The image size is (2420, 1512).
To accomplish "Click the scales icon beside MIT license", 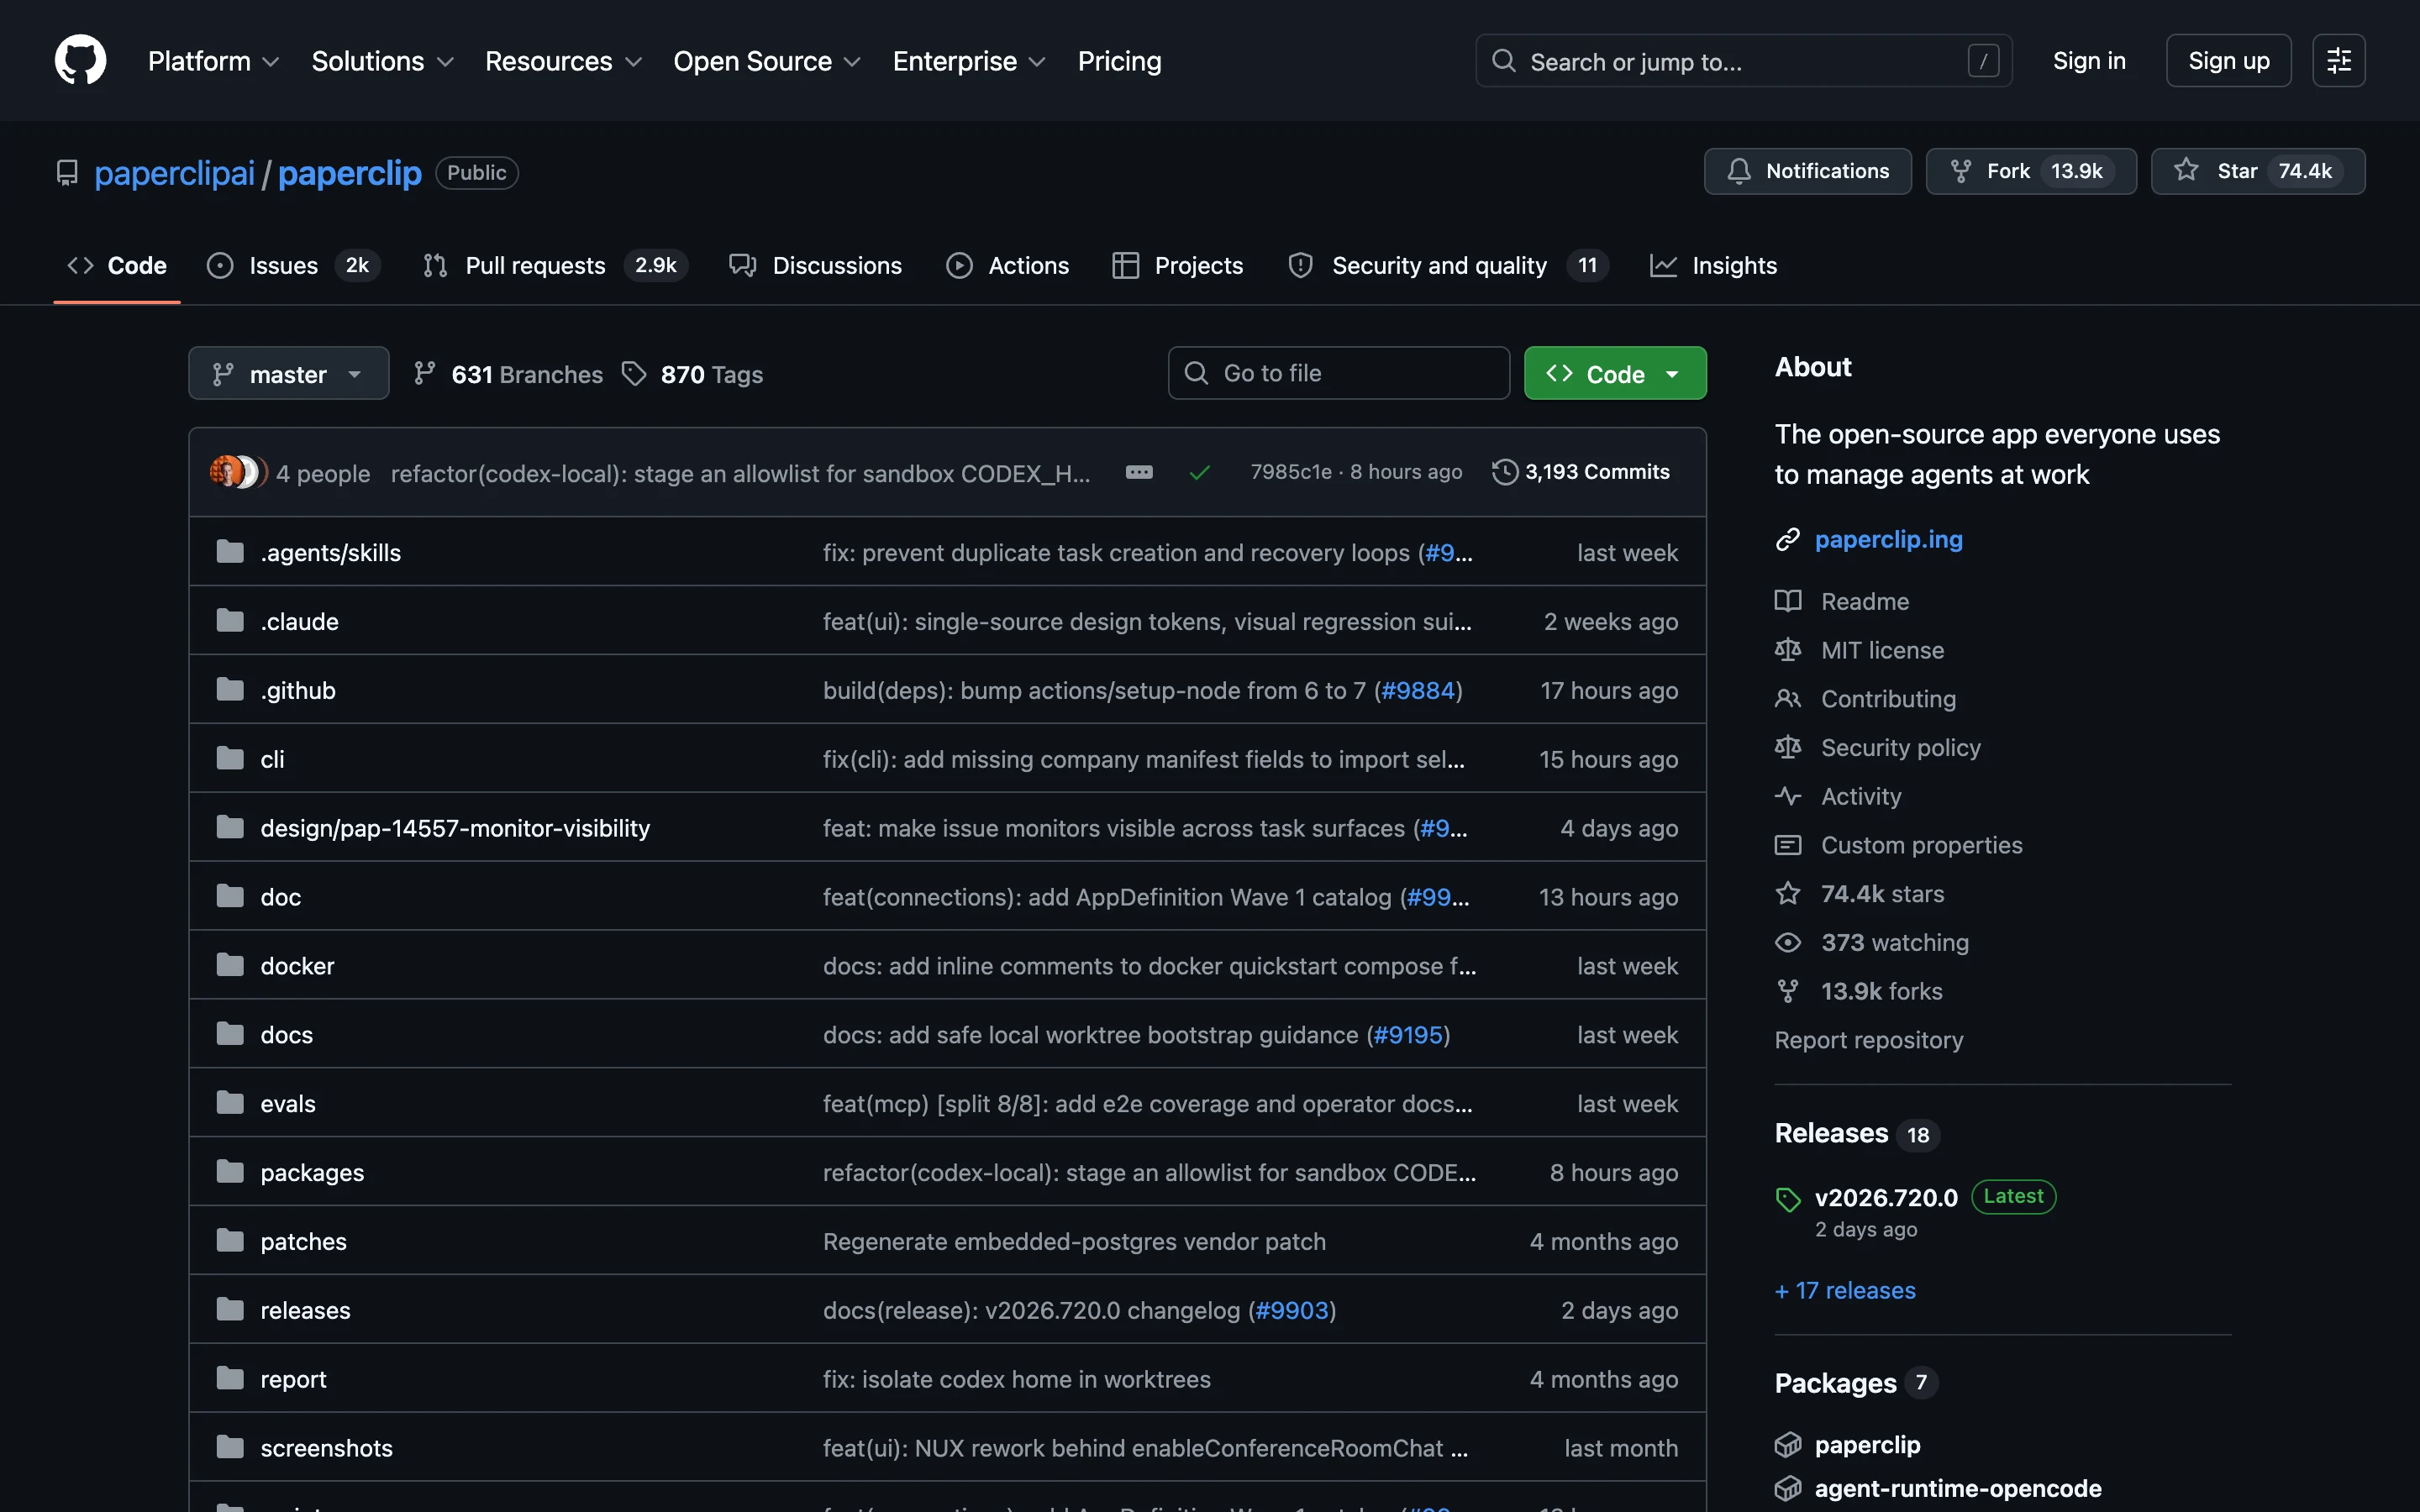I will (1788, 650).
